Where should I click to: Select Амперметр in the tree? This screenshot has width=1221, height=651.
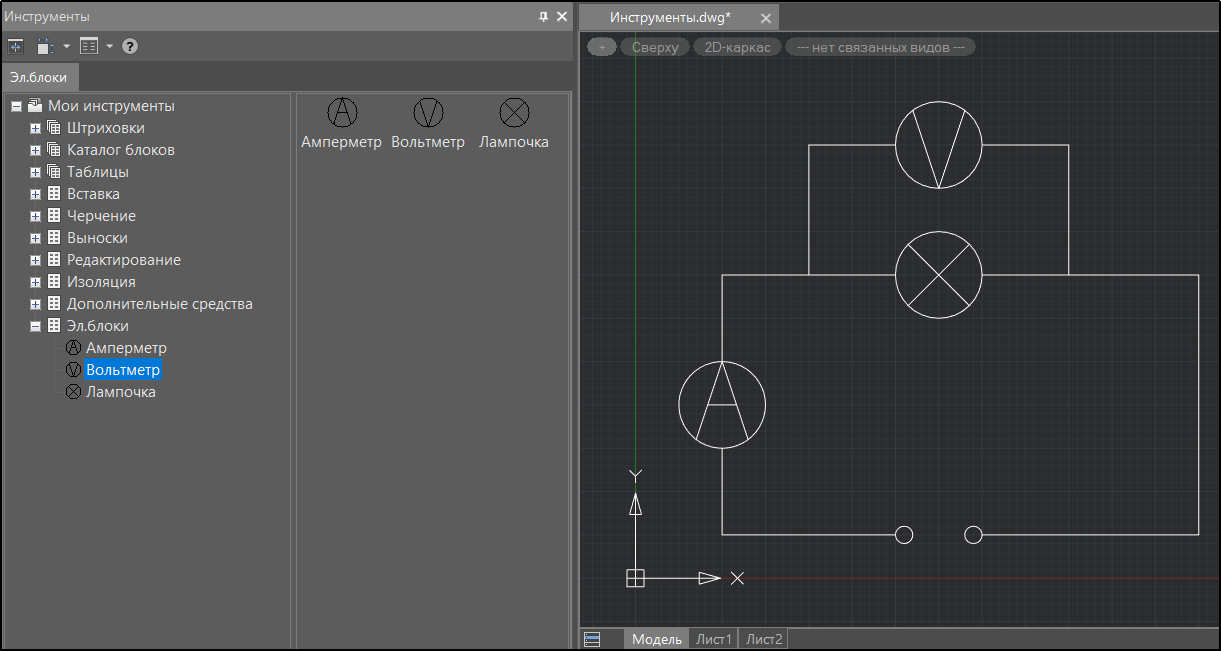(126, 348)
